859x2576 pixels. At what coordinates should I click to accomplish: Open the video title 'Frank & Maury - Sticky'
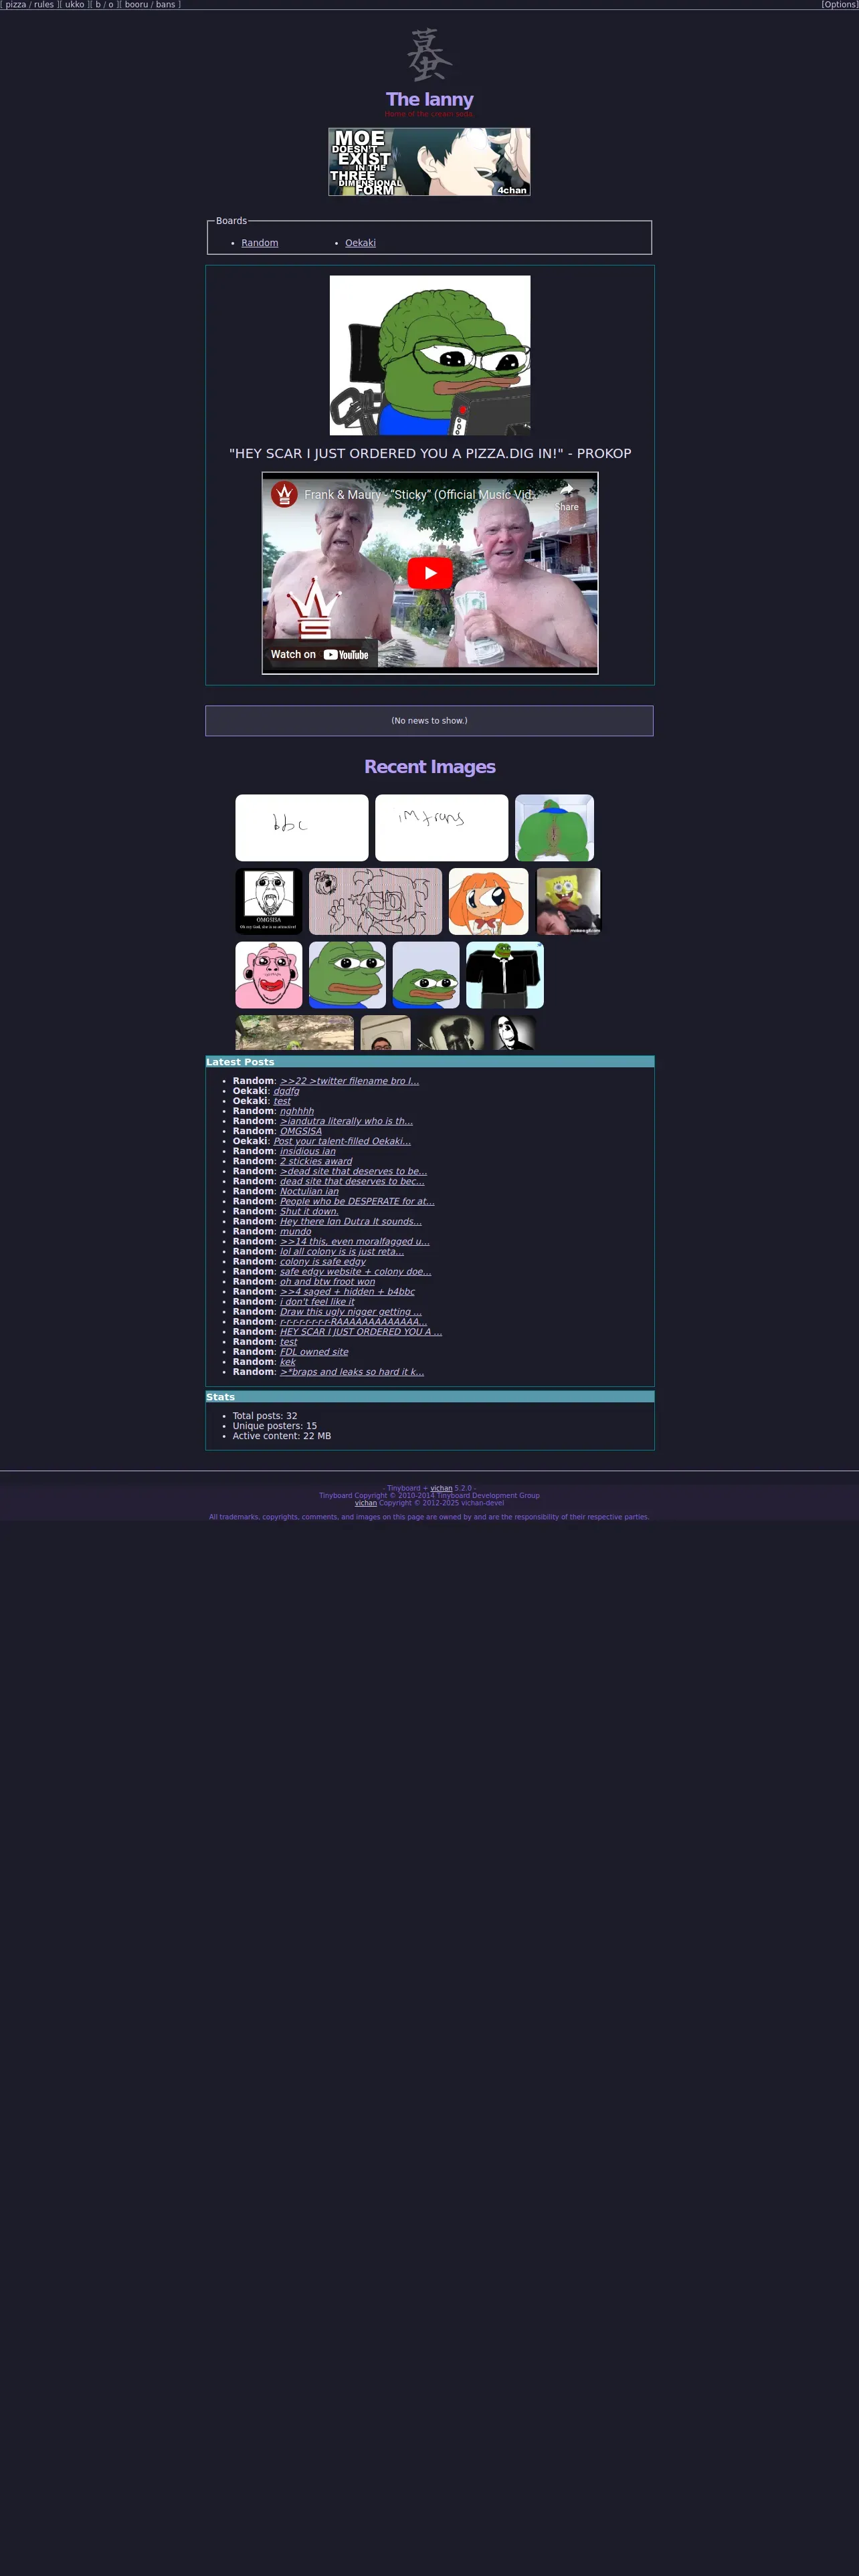420,494
